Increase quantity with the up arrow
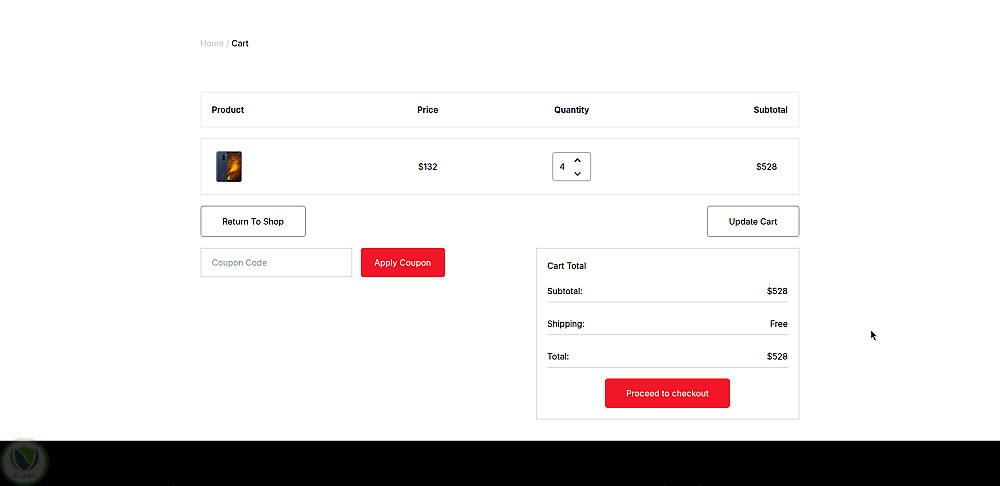1000x486 pixels. (578, 160)
